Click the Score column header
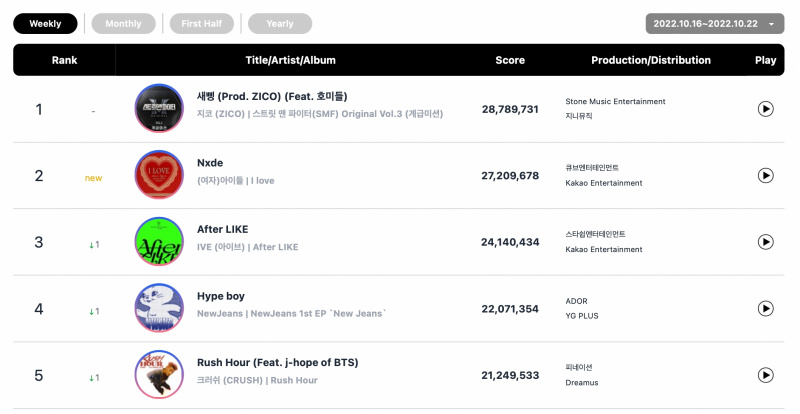800x414 pixels. [510, 60]
